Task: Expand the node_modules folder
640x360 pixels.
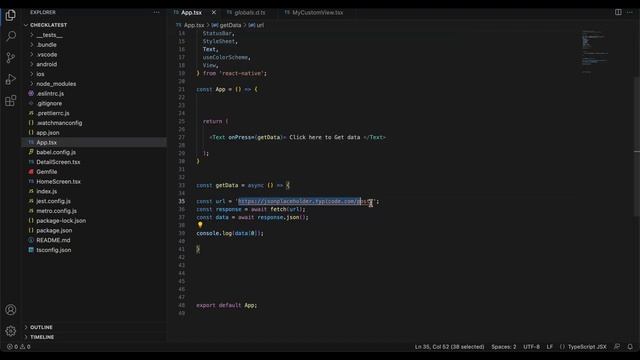Action: point(56,84)
